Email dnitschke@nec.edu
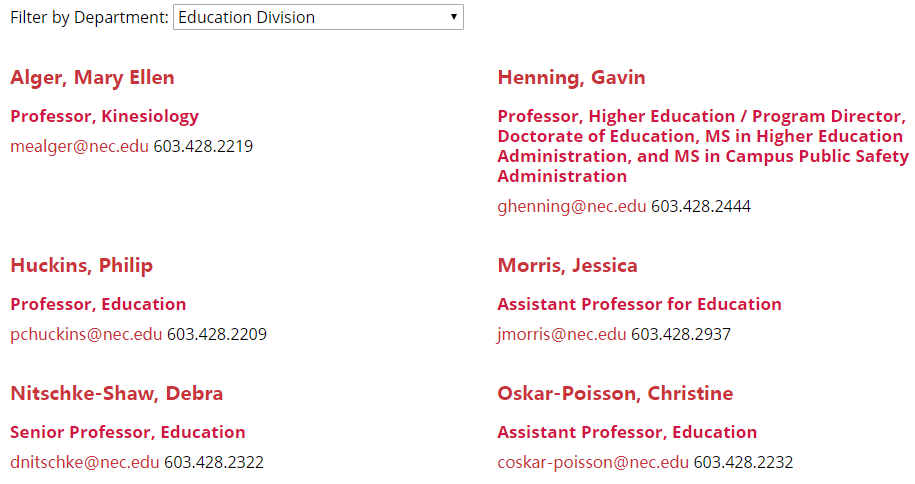 tap(85, 463)
